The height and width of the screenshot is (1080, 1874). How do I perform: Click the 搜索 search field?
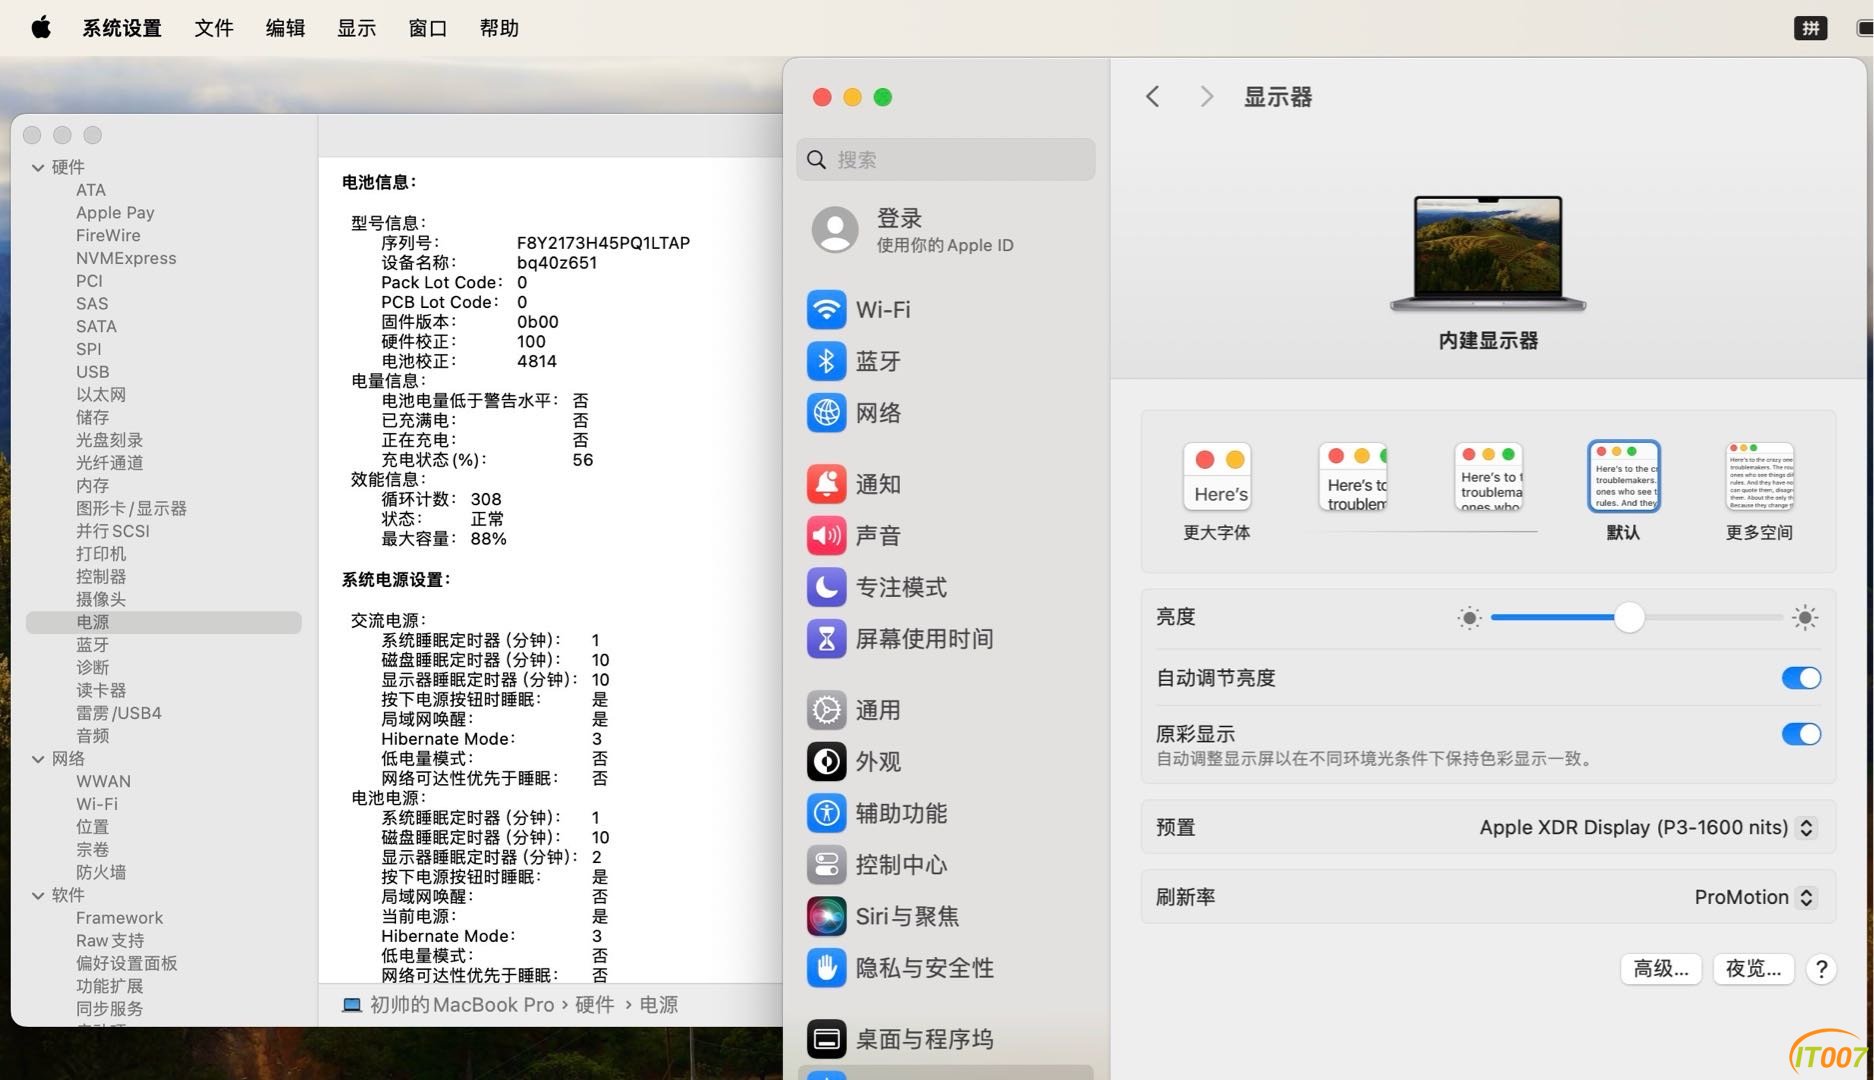click(x=946, y=159)
